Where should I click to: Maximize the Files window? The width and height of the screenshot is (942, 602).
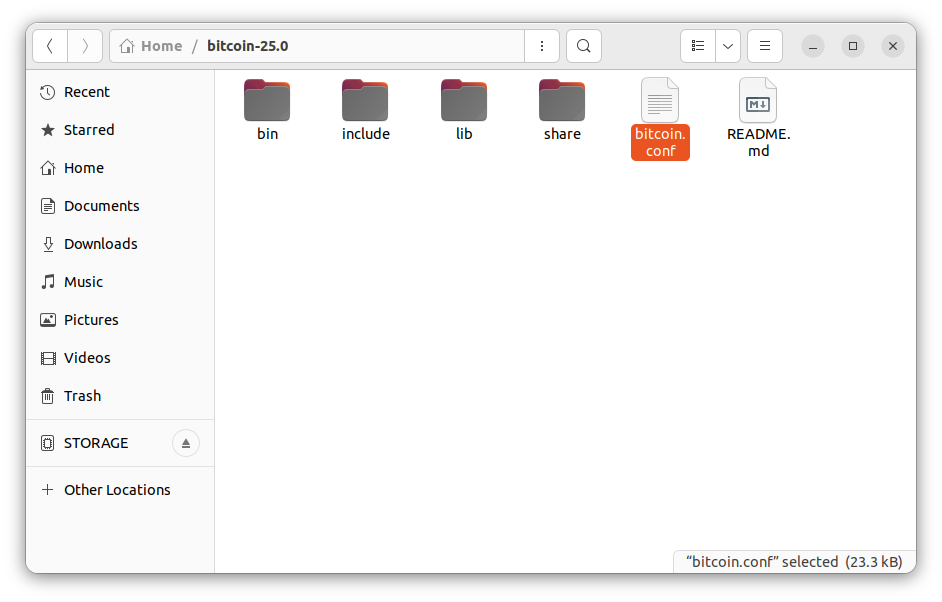coord(852,46)
